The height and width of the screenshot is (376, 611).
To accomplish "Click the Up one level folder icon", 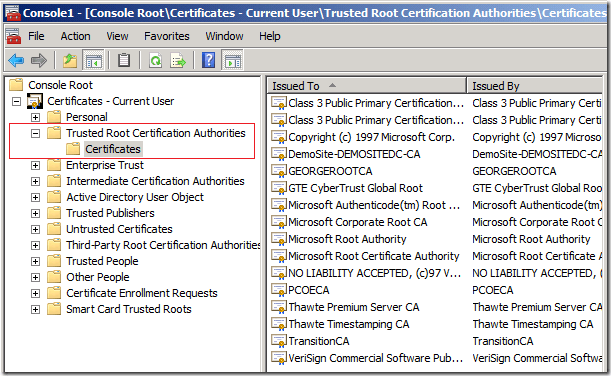I will (x=70, y=60).
